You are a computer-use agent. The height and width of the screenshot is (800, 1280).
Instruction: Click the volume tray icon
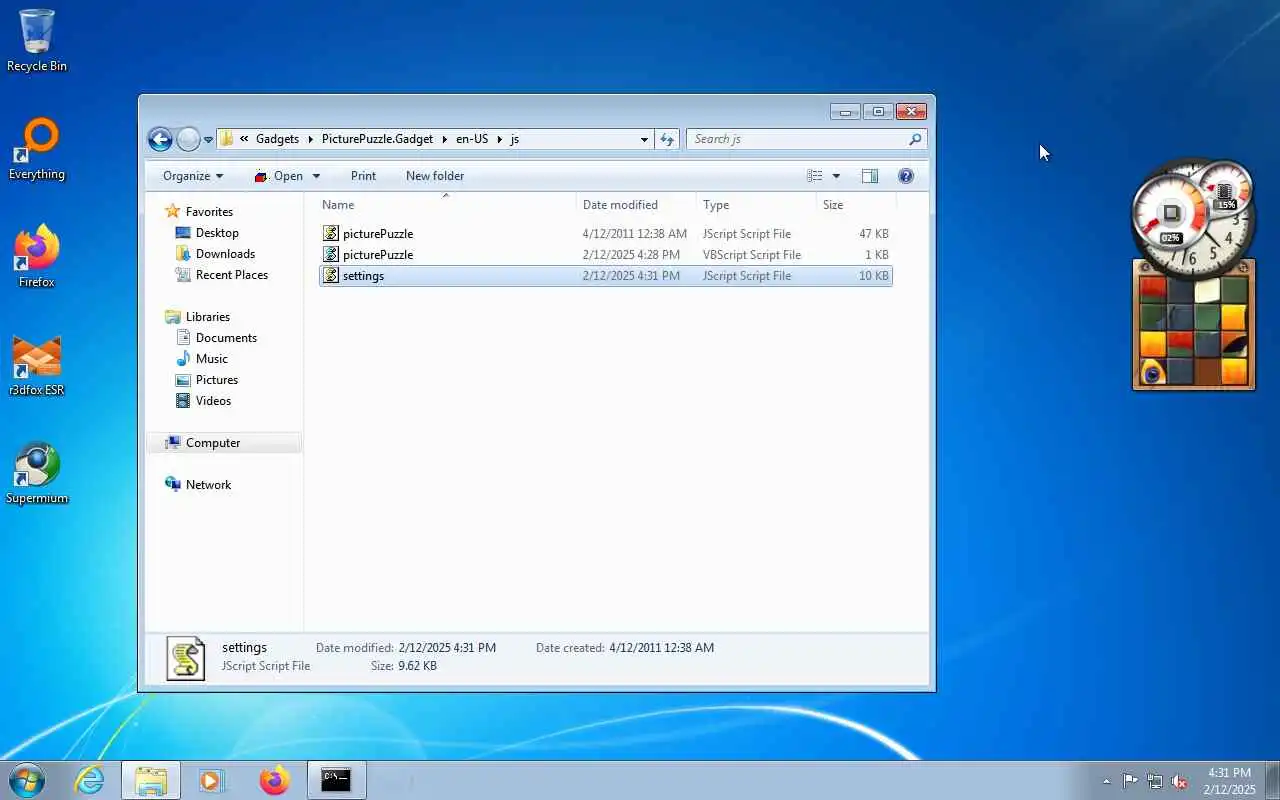click(1180, 781)
